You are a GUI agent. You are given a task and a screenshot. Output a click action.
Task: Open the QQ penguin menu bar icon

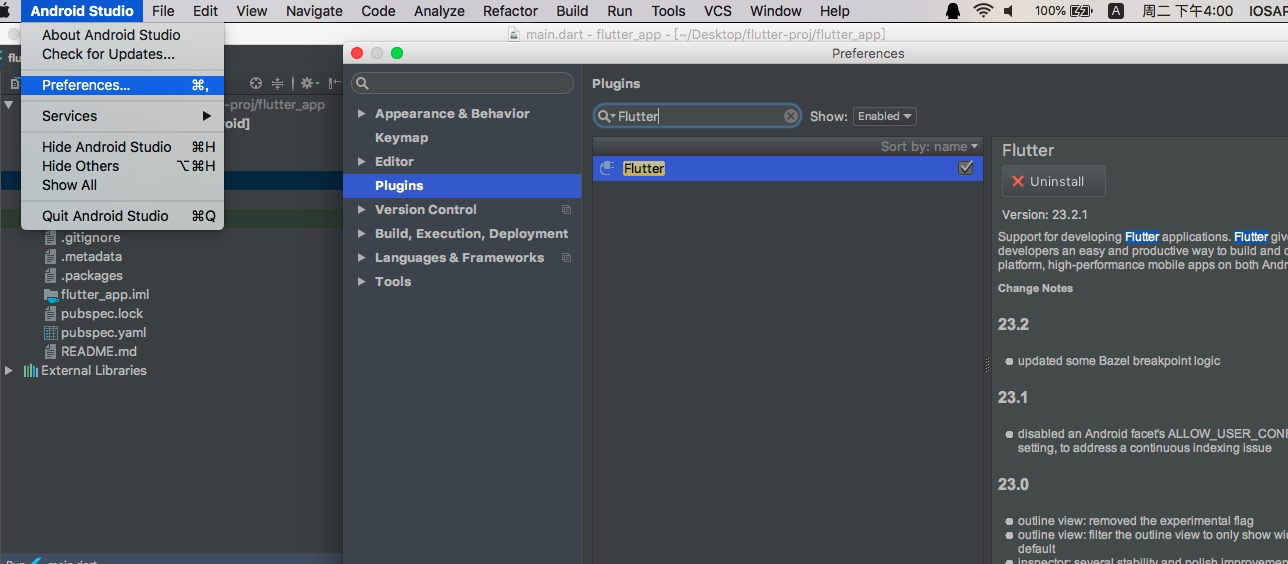[953, 11]
